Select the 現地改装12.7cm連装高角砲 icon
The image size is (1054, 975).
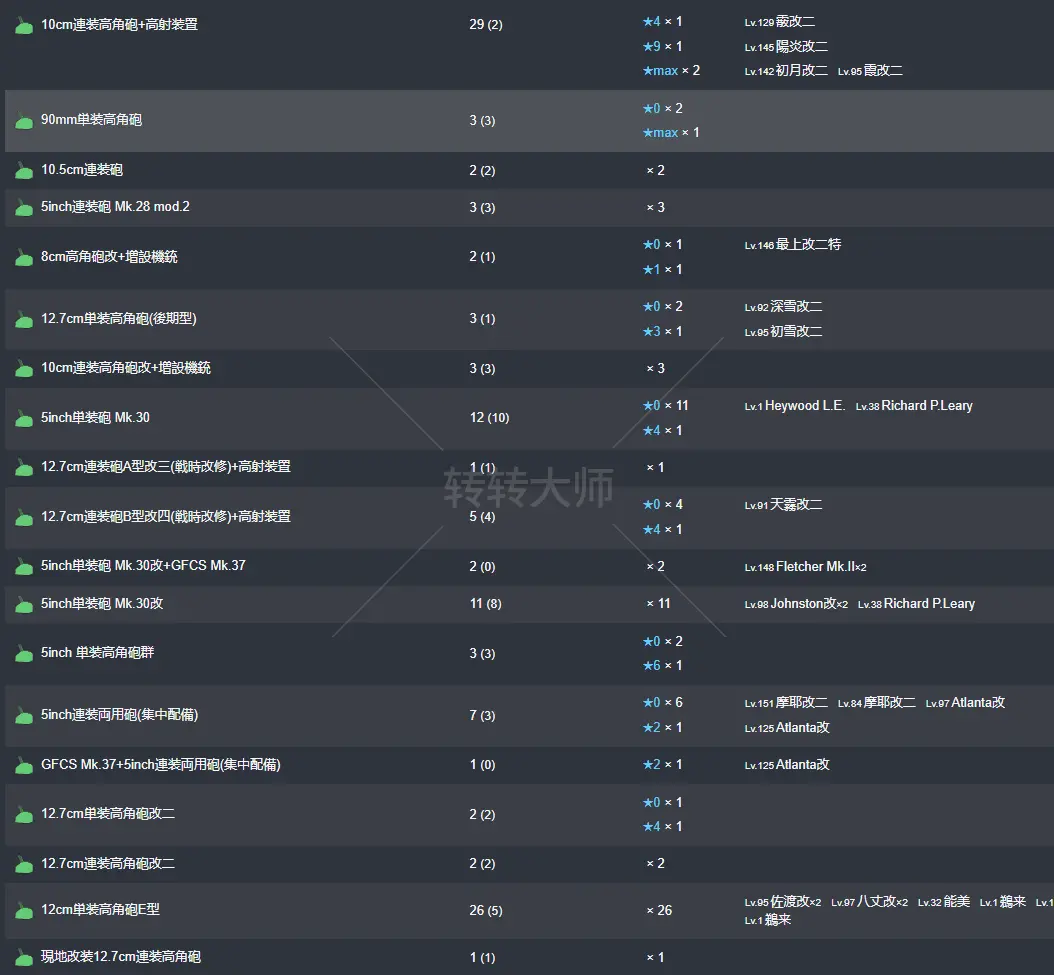(x=24, y=958)
